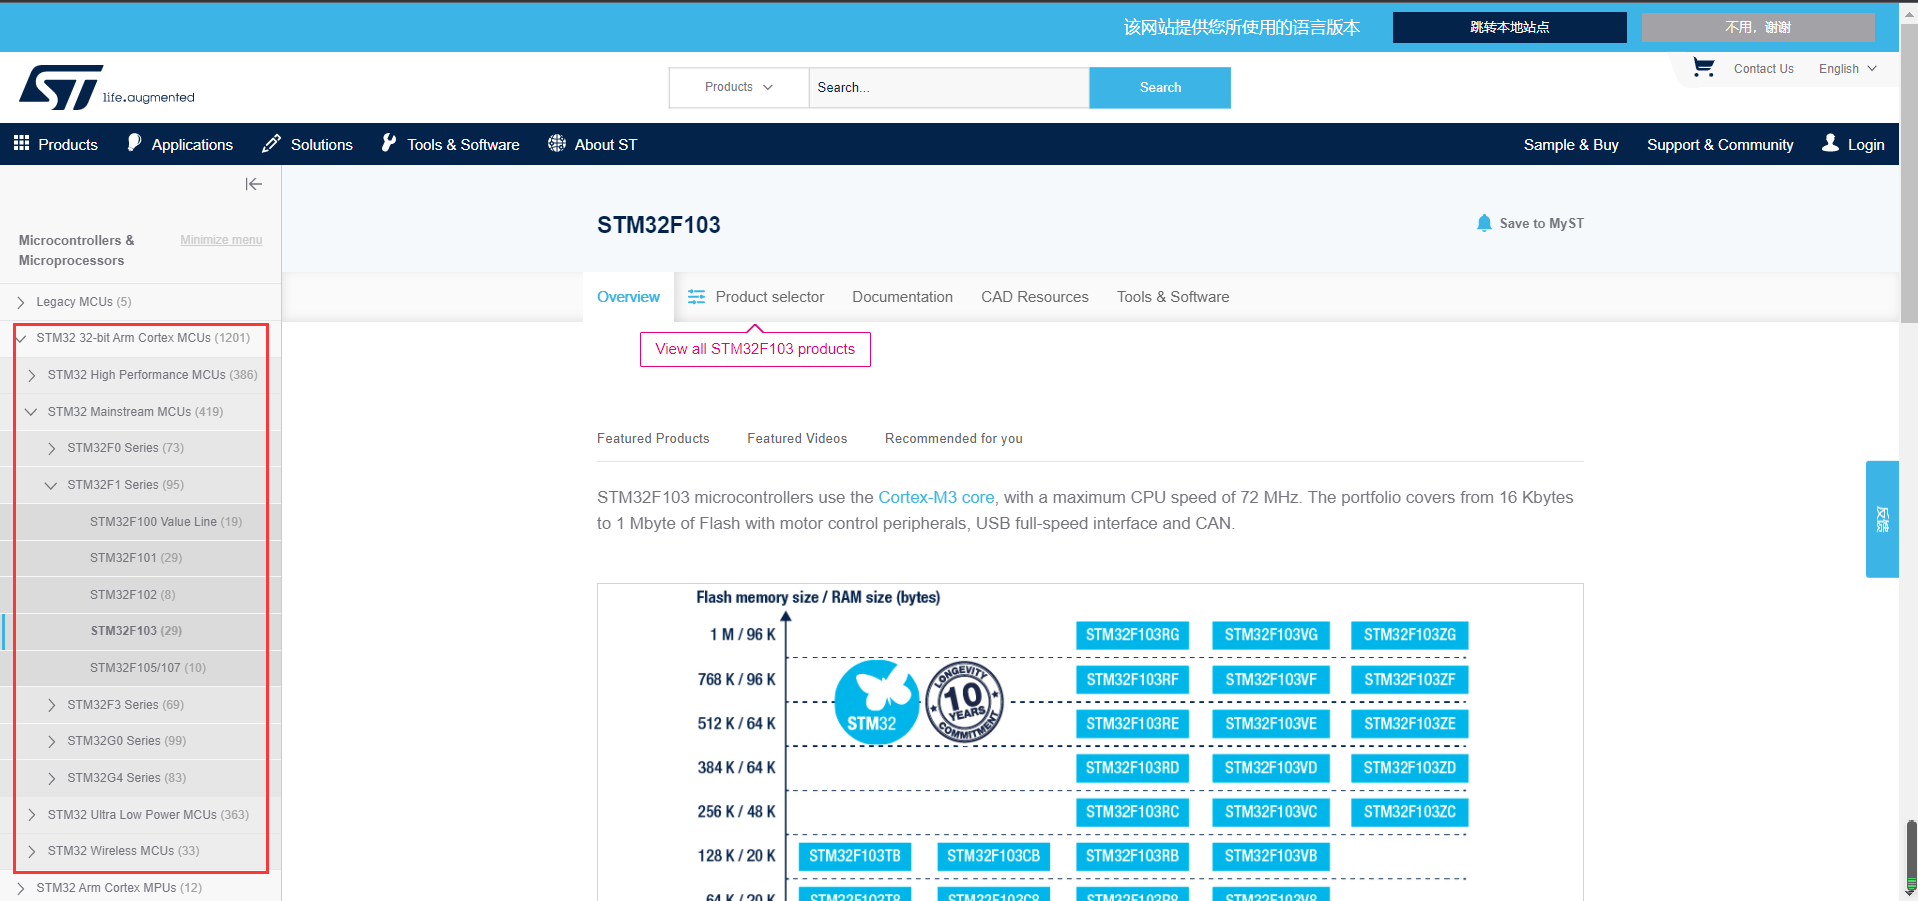Collapse the sidebar with the arrow icon
The image size is (1918, 901).
pos(254,184)
